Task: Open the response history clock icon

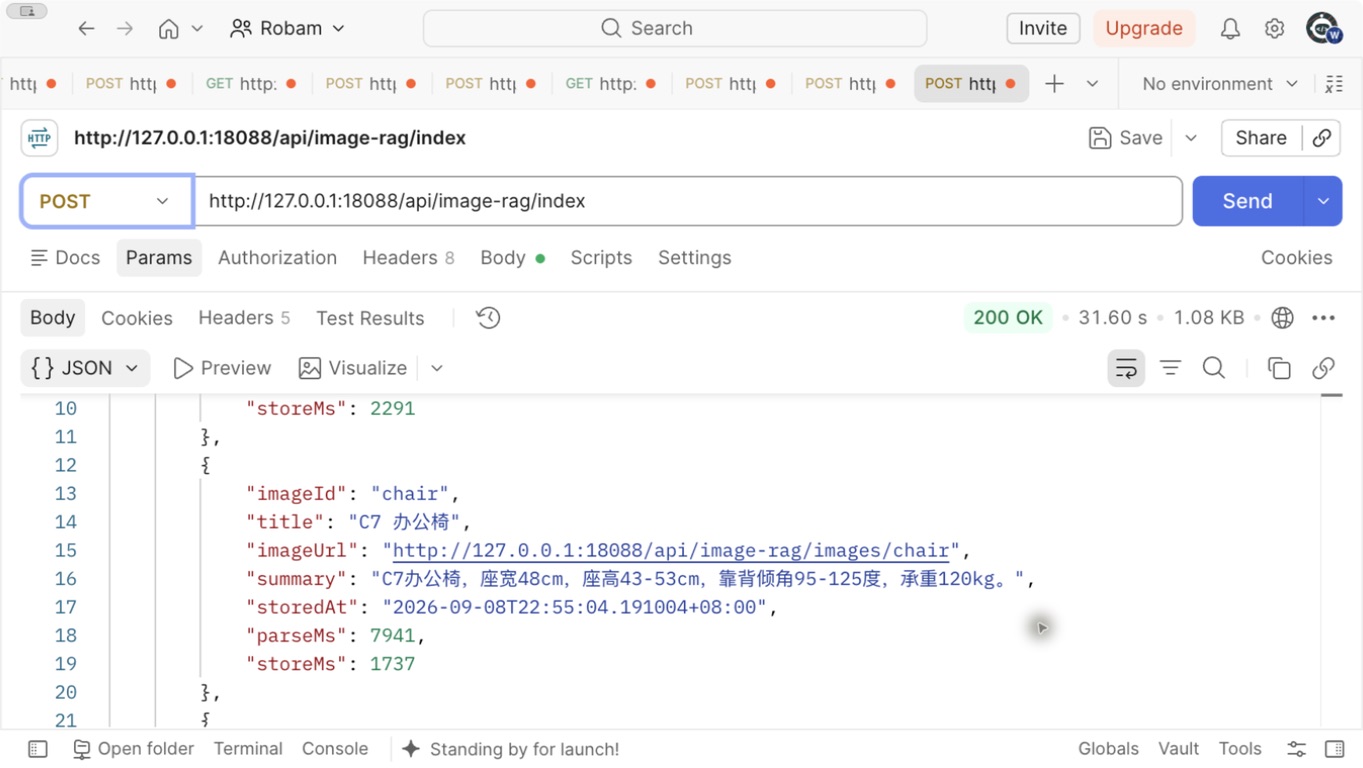Action: [x=488, y=318]
